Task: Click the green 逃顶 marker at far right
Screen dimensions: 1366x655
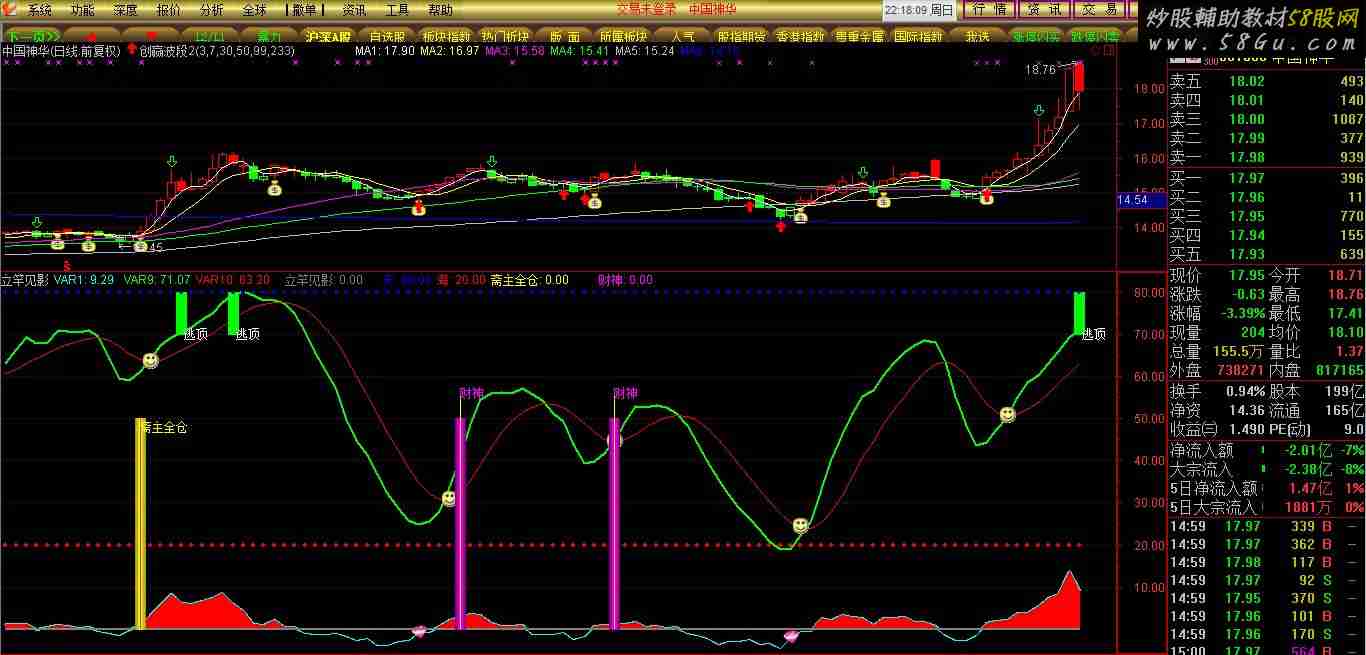Action: [1080, 313]
